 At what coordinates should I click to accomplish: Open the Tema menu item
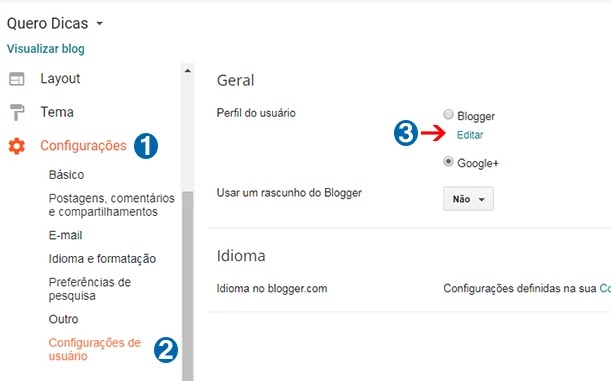(x=57, y=112)
